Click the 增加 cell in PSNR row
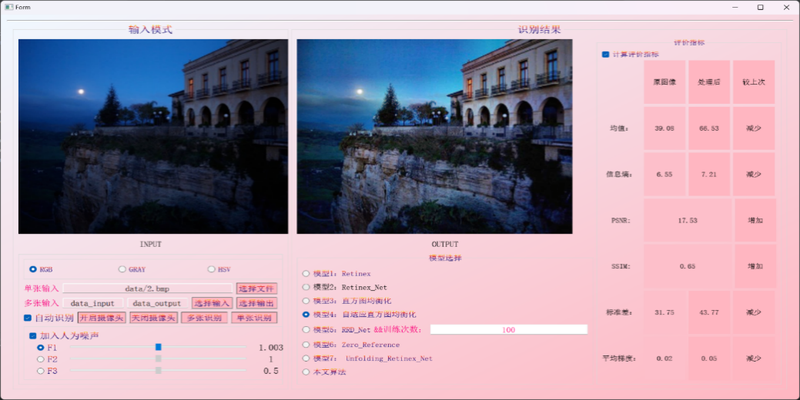Viewport: 800px width, 400px height. tap(755, 220)
